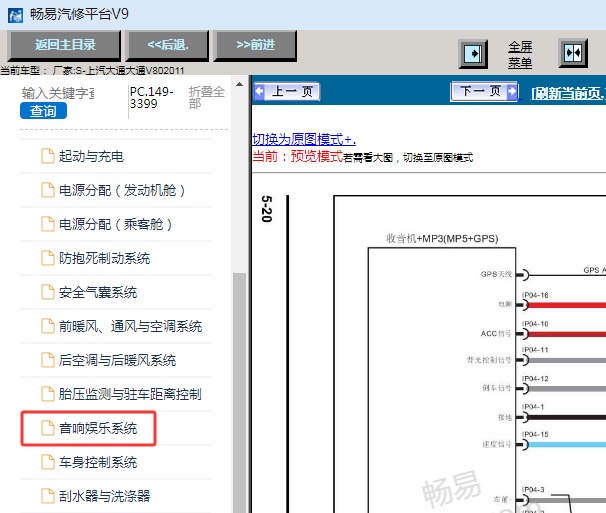Open 安全气囊系统 entry
Screen dimensions: 606x513
98,292
